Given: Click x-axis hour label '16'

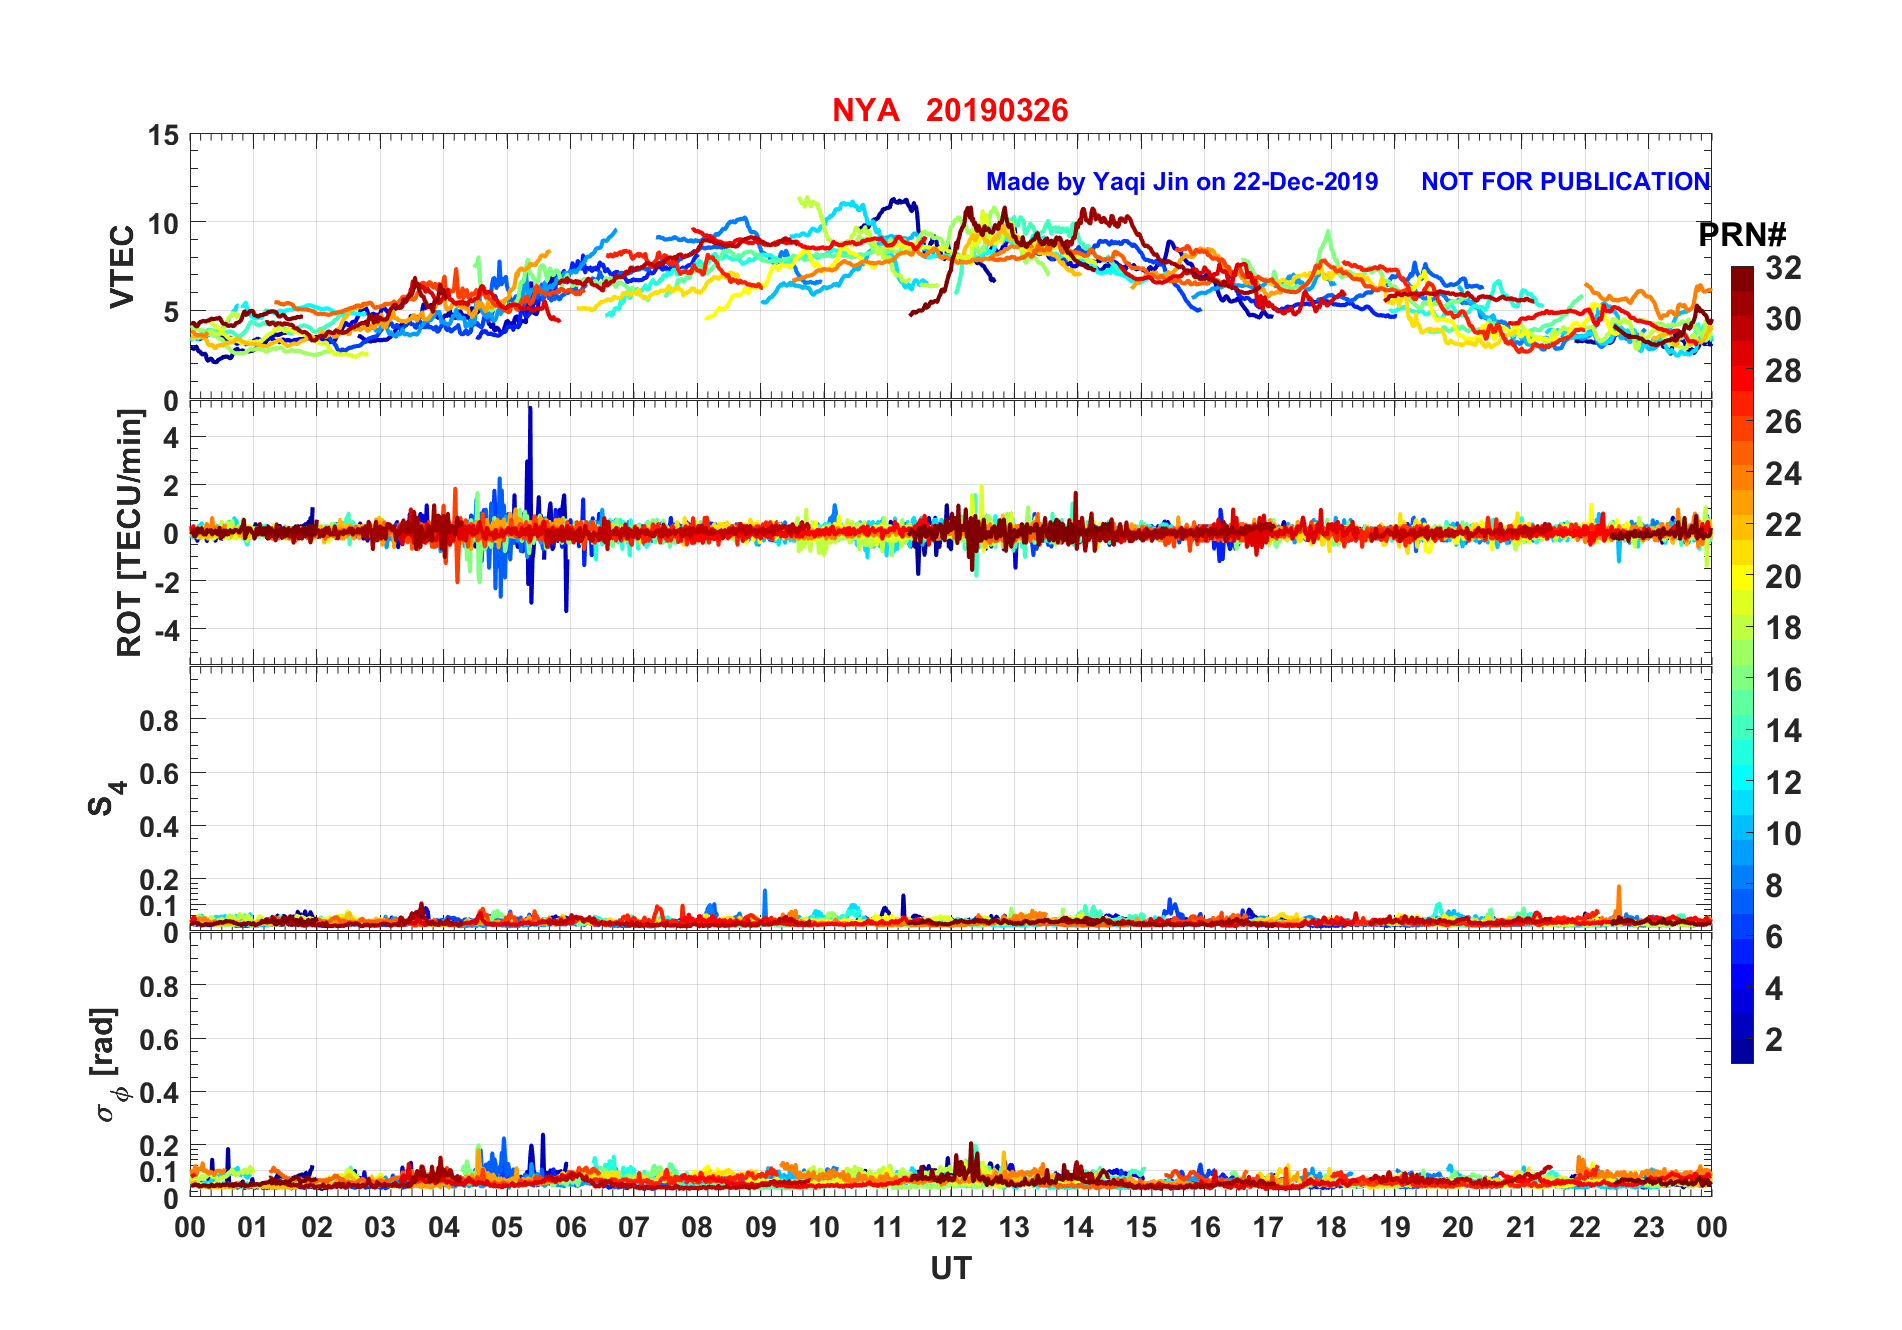Looking at the screenshot, I should [1205, 1227].
